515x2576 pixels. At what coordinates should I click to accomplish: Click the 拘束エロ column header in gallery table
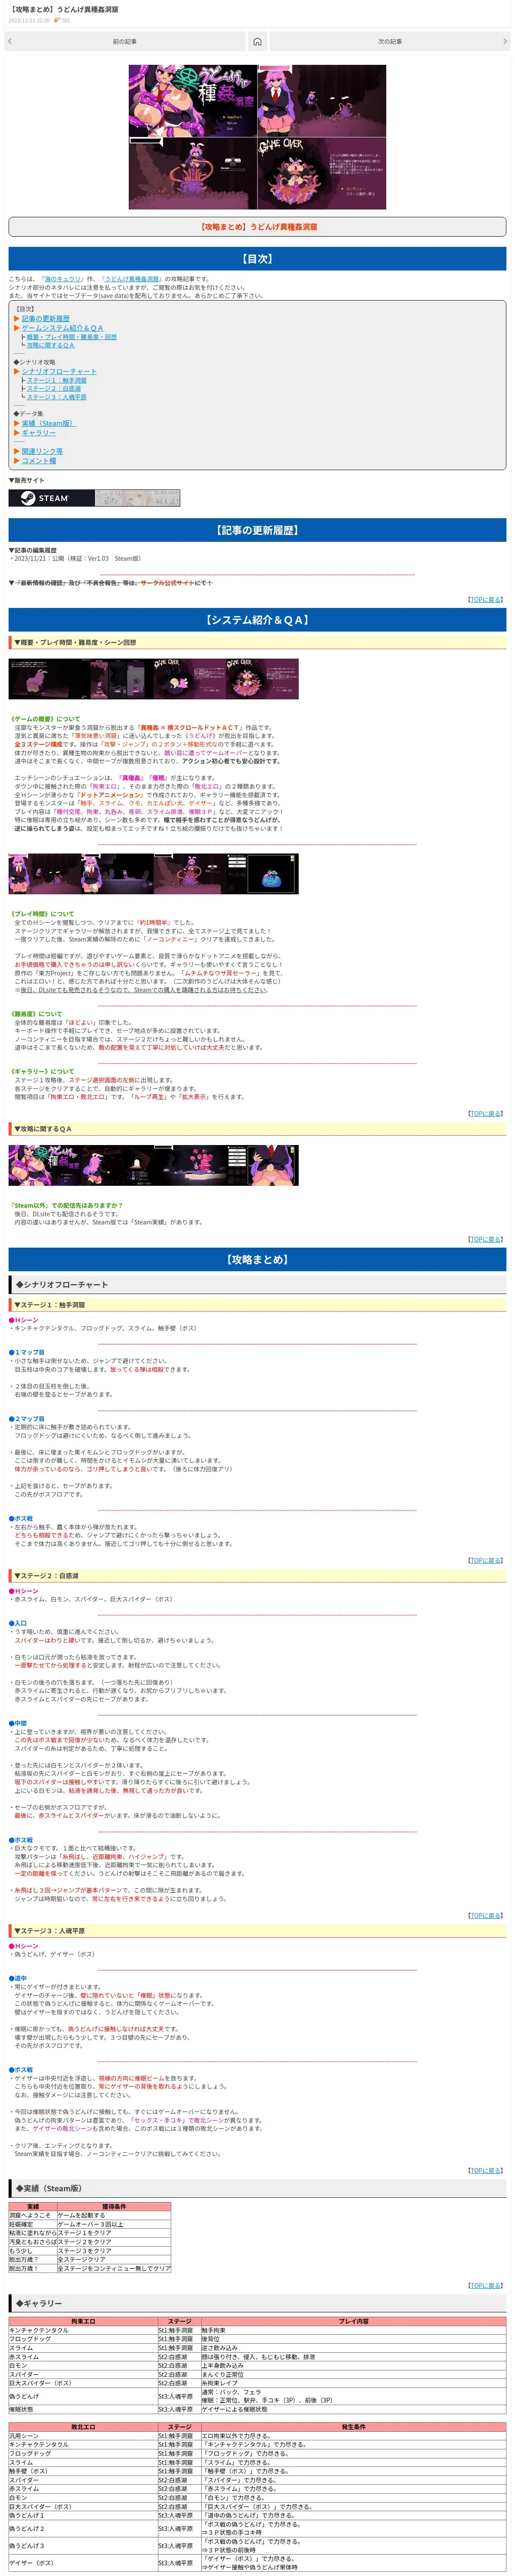tap(83, 2321)
